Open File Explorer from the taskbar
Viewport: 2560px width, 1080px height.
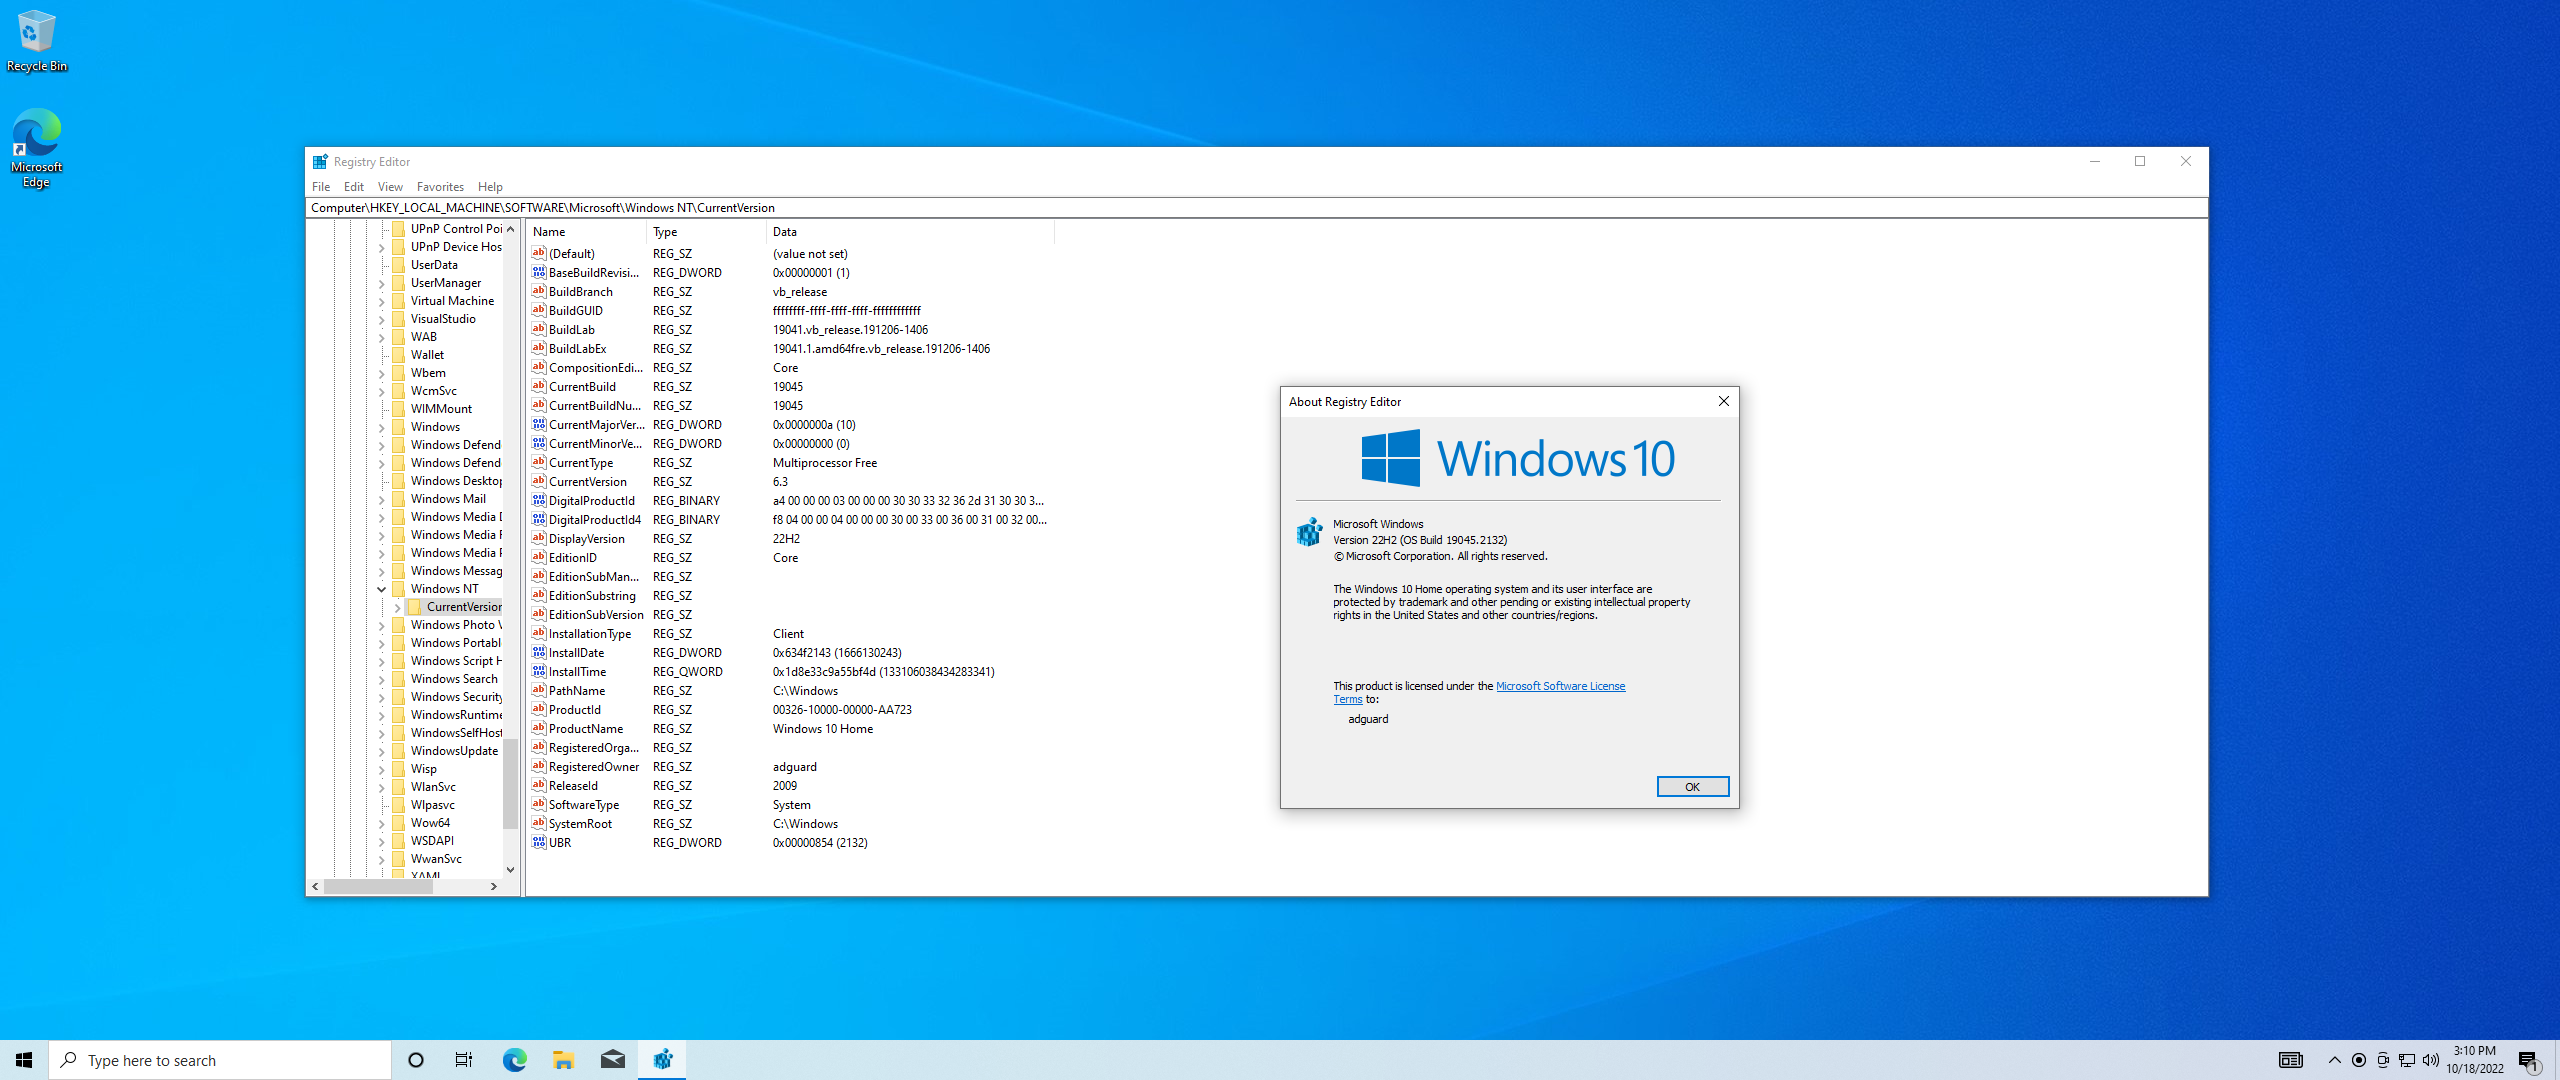tap(563, 1060)
